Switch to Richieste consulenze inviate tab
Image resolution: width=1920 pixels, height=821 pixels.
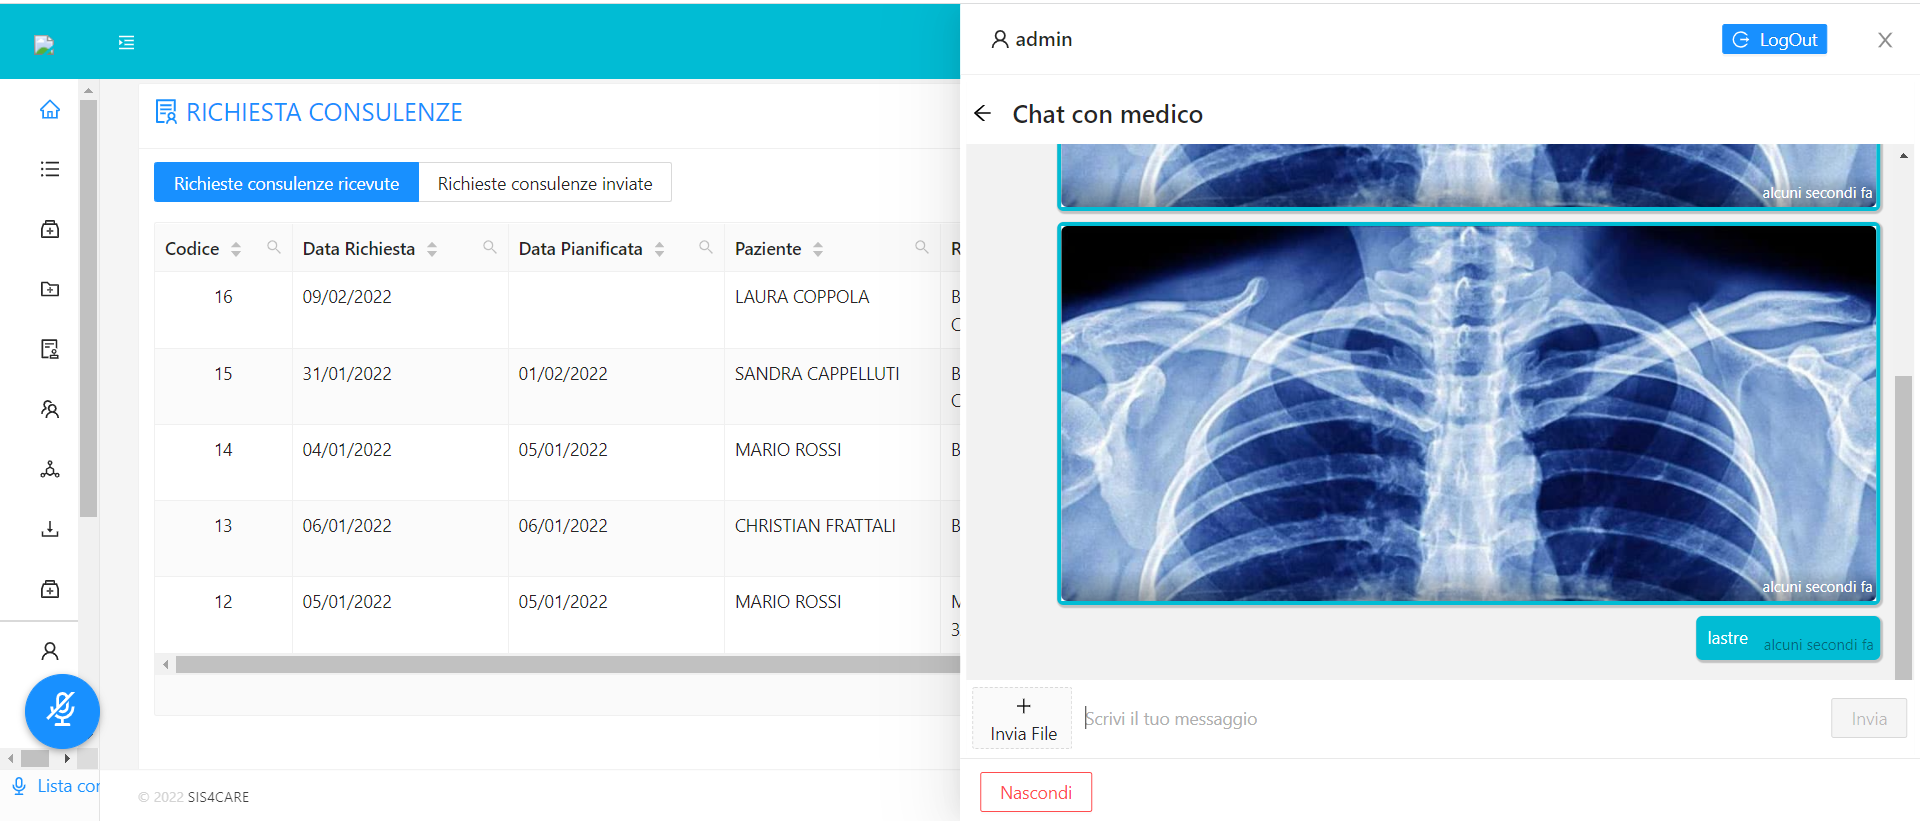(x=544, y=183)
